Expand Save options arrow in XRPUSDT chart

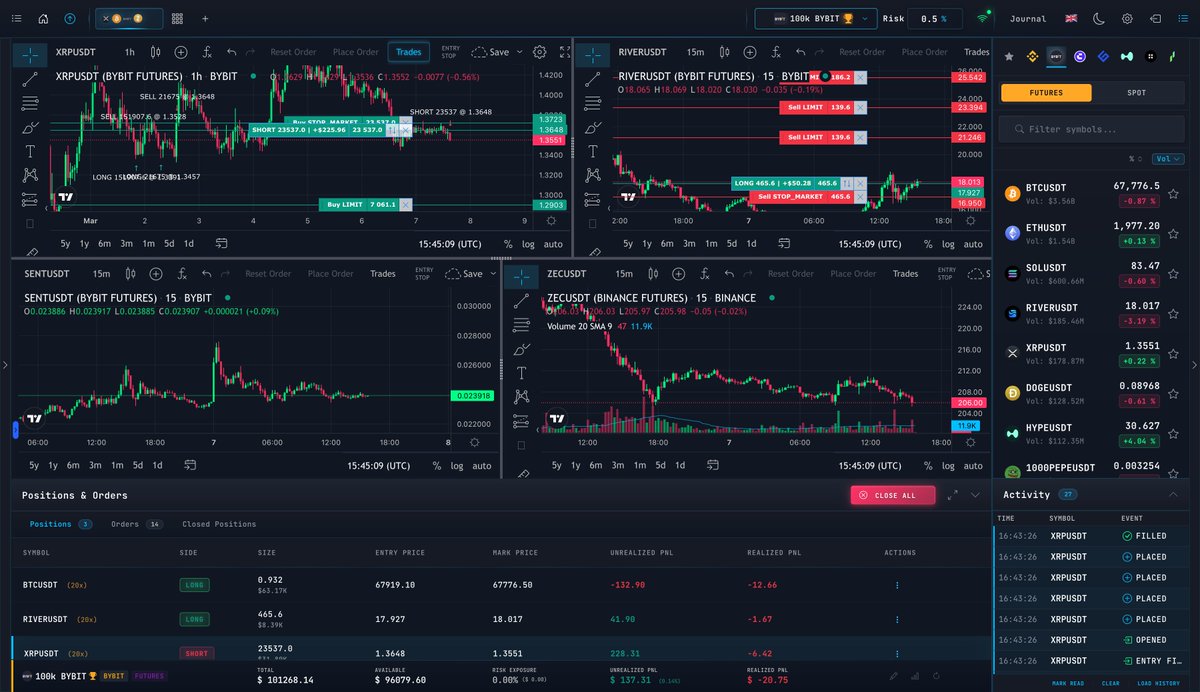[522, 52]
